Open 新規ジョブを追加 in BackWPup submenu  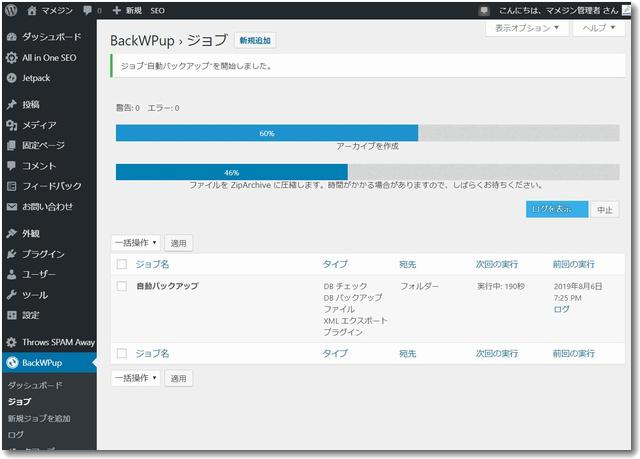click(39, 418)
